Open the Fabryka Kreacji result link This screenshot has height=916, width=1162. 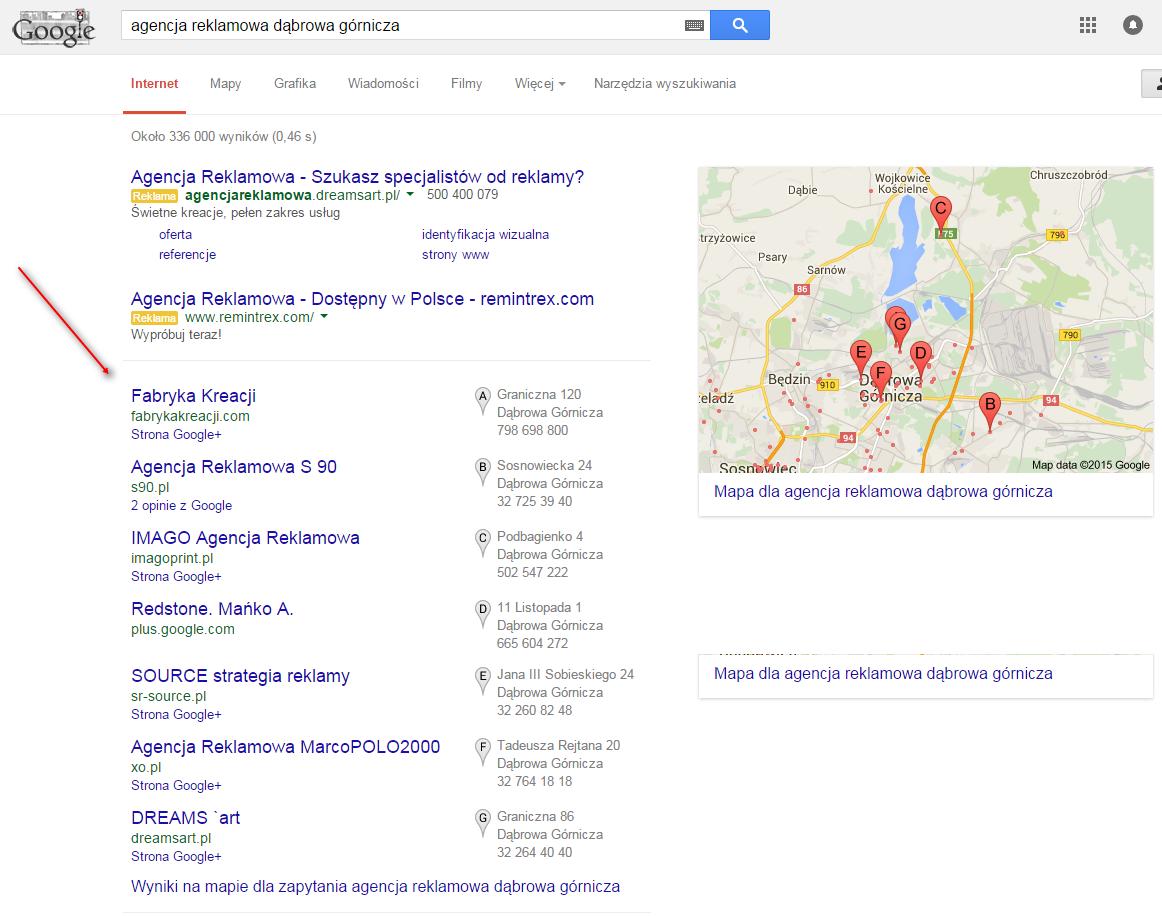193,396
